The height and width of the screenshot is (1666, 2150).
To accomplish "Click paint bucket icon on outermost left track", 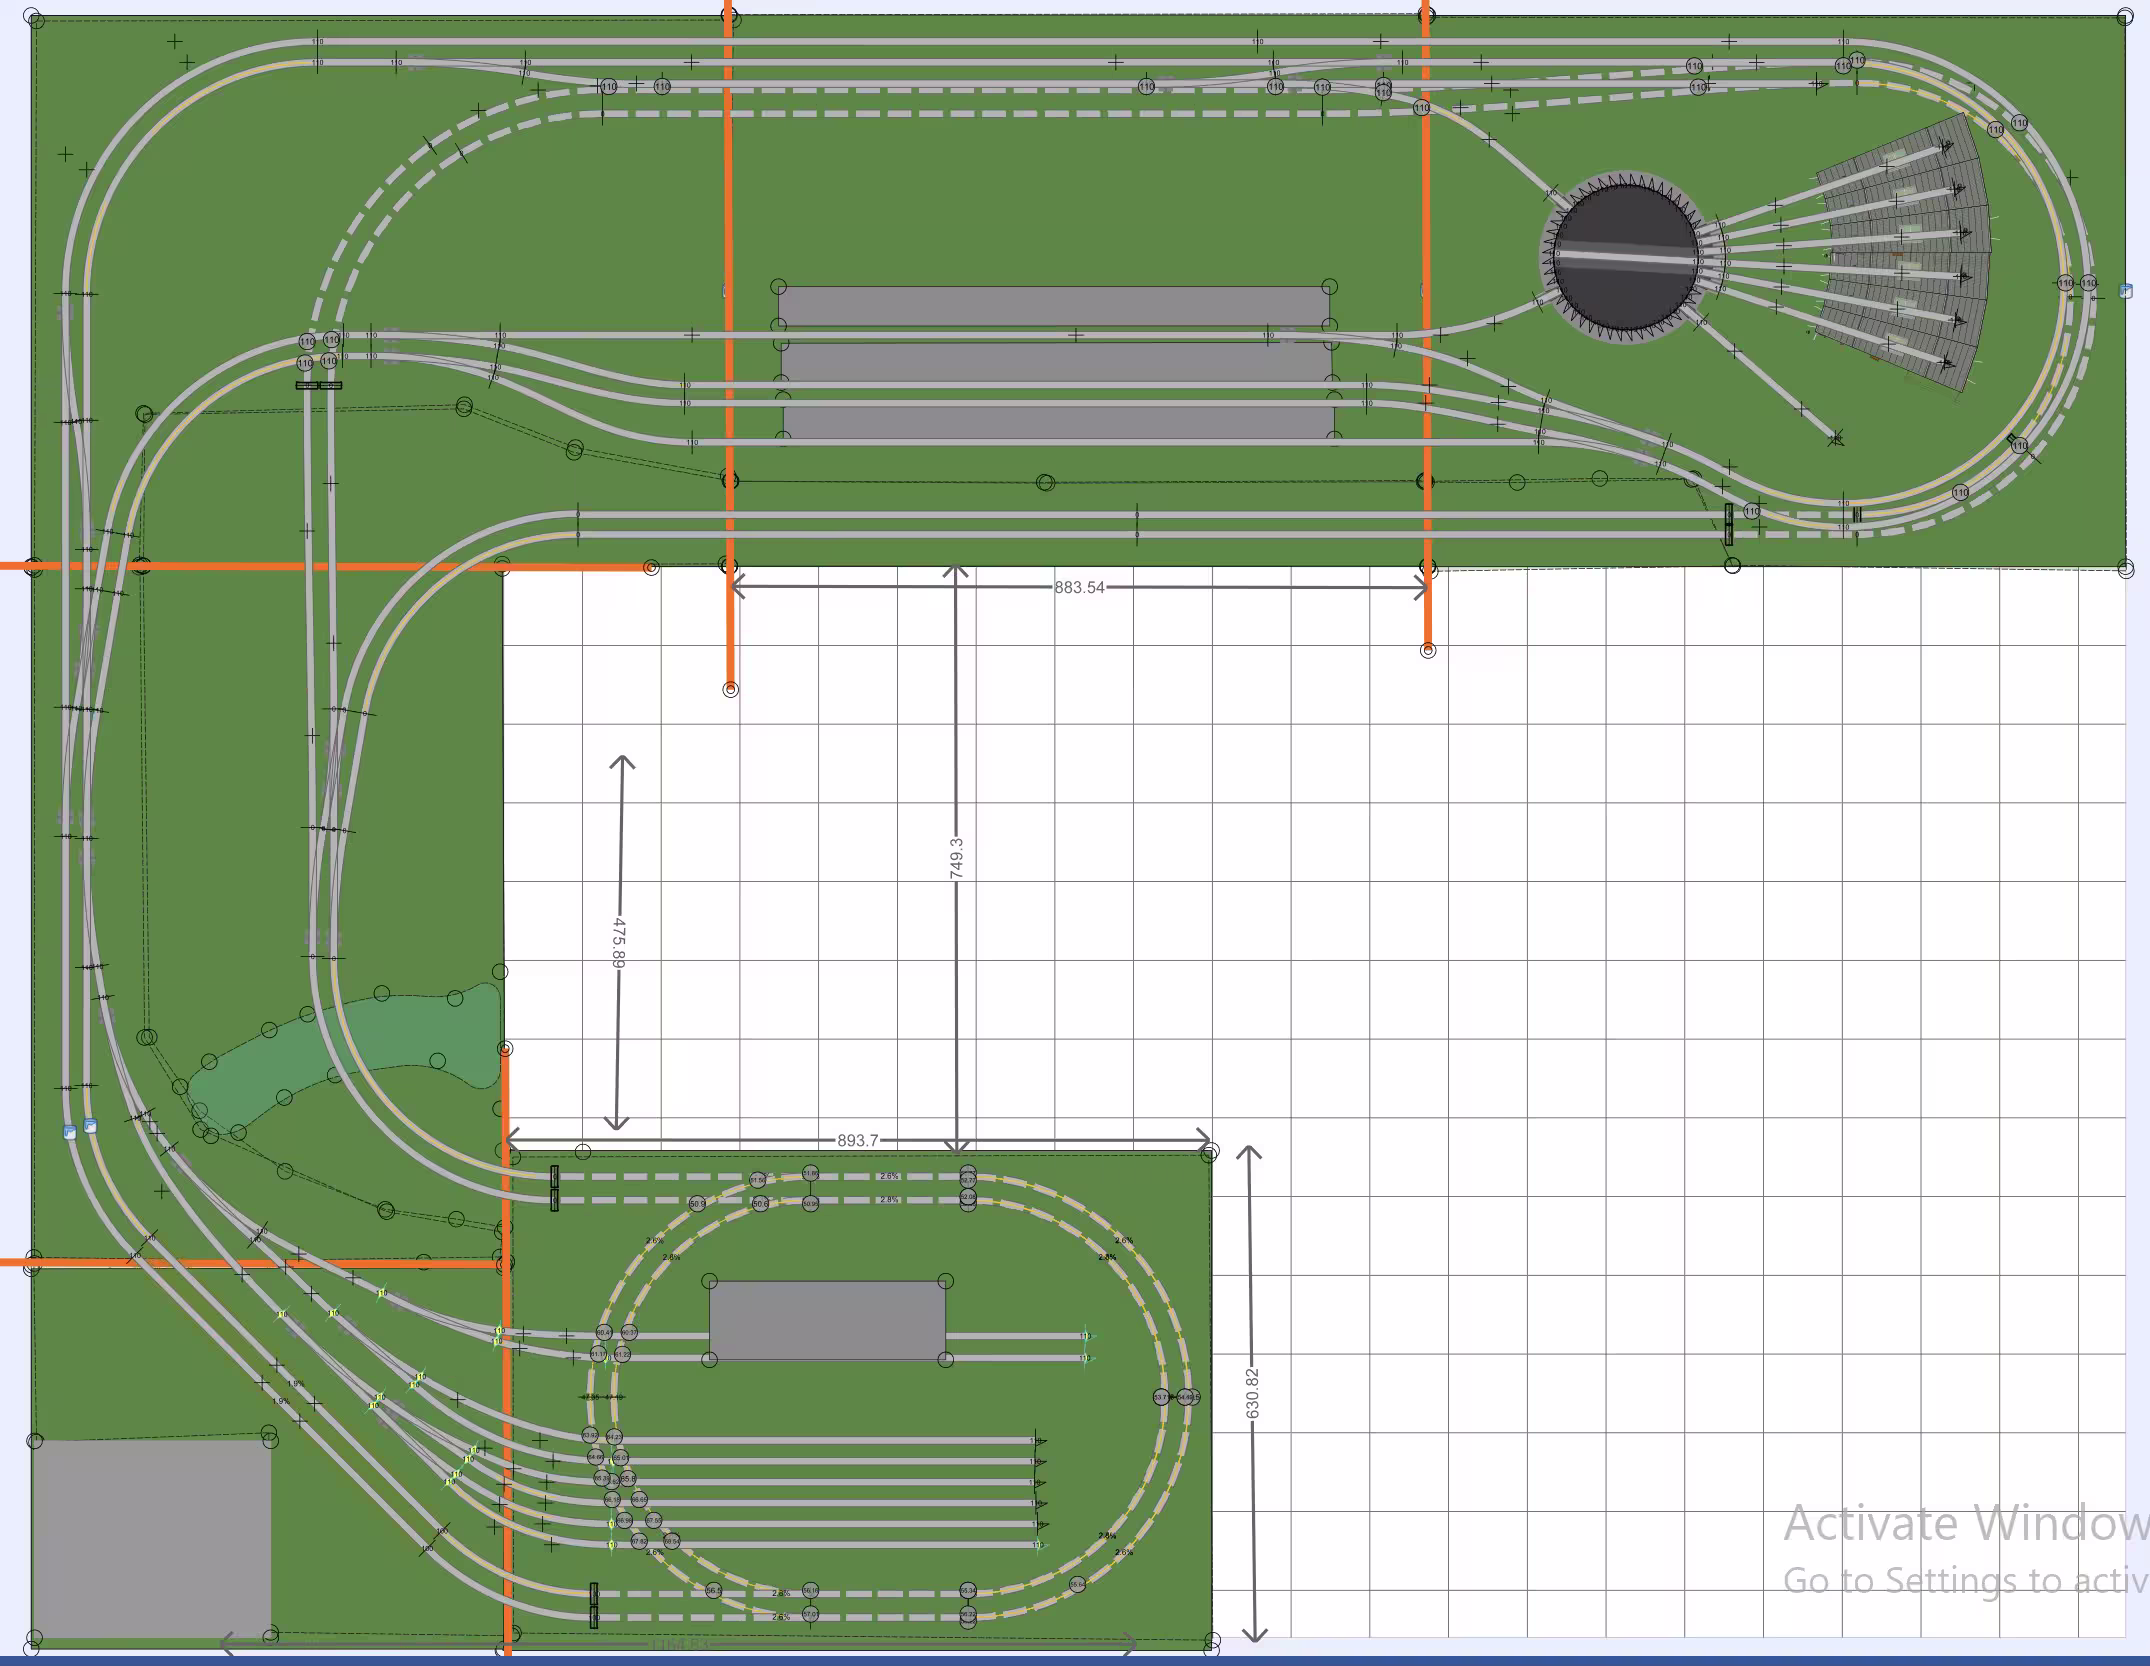I will (x=69, y=1133).
